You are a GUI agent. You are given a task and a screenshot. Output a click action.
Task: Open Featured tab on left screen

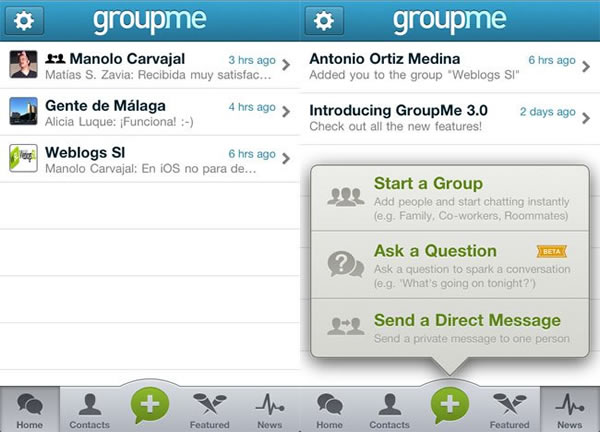pos(210,411)
